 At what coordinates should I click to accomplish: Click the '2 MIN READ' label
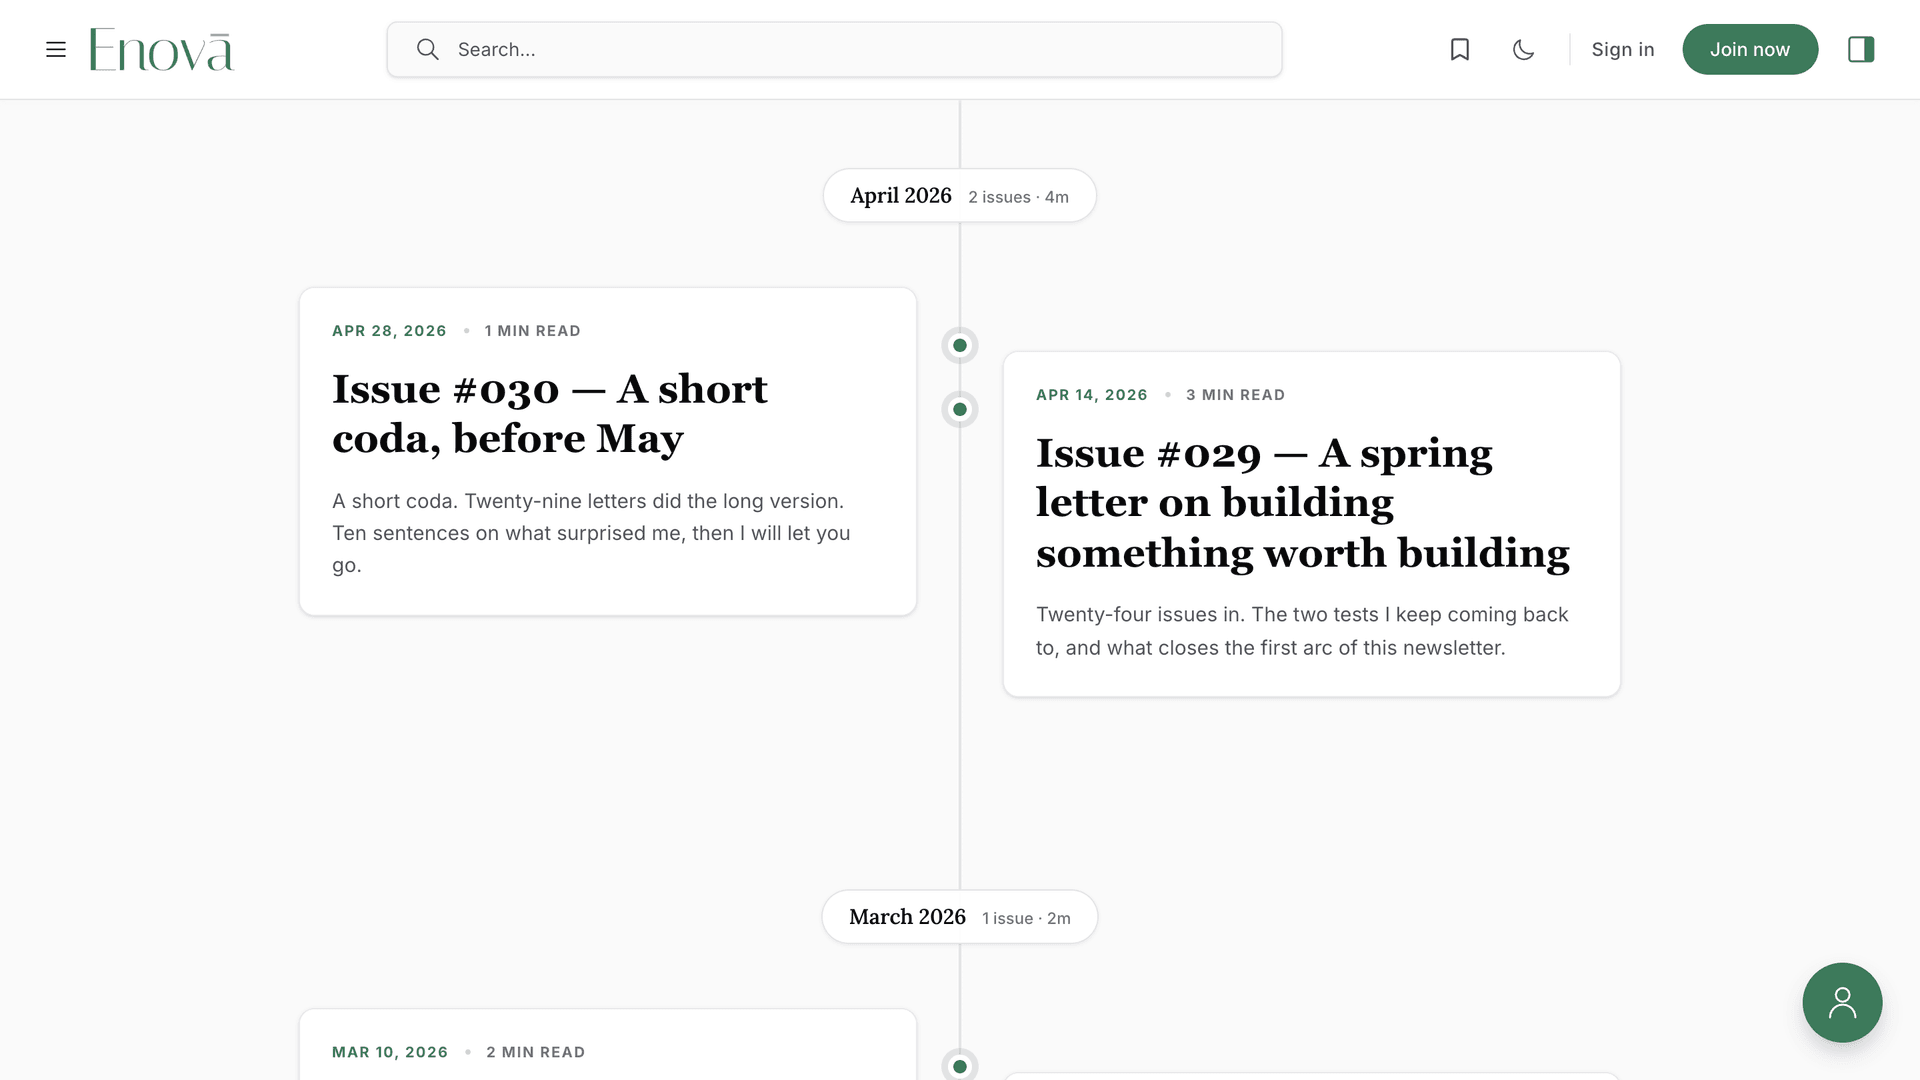pyautogui.click(x=535, y=1052)
